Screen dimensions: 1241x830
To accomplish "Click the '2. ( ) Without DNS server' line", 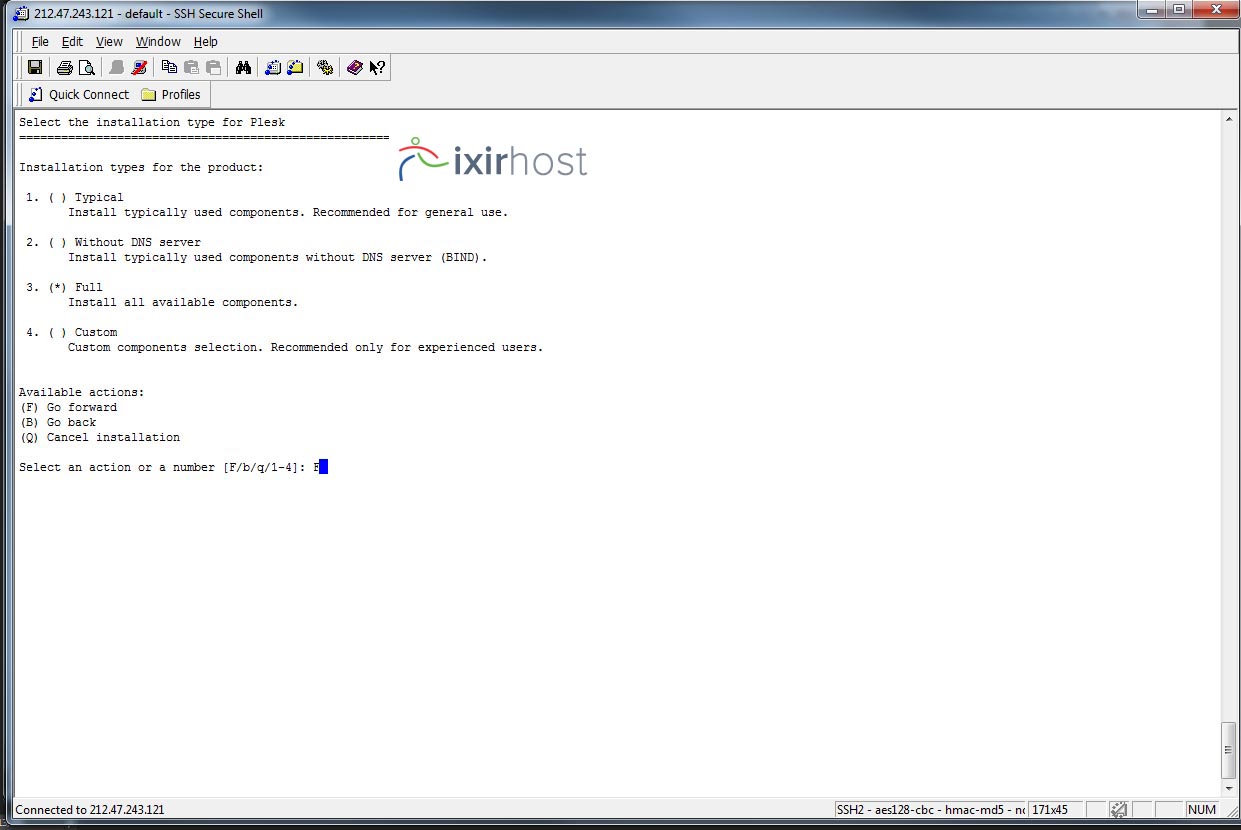I will tap(113, 242).
